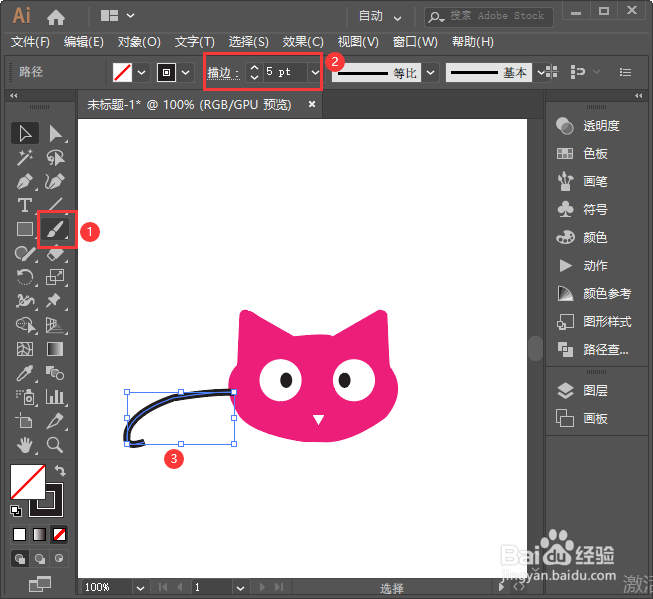Open variable width profile 等比 dropdown
Viewport: 653px width, 599px height.
431,72
